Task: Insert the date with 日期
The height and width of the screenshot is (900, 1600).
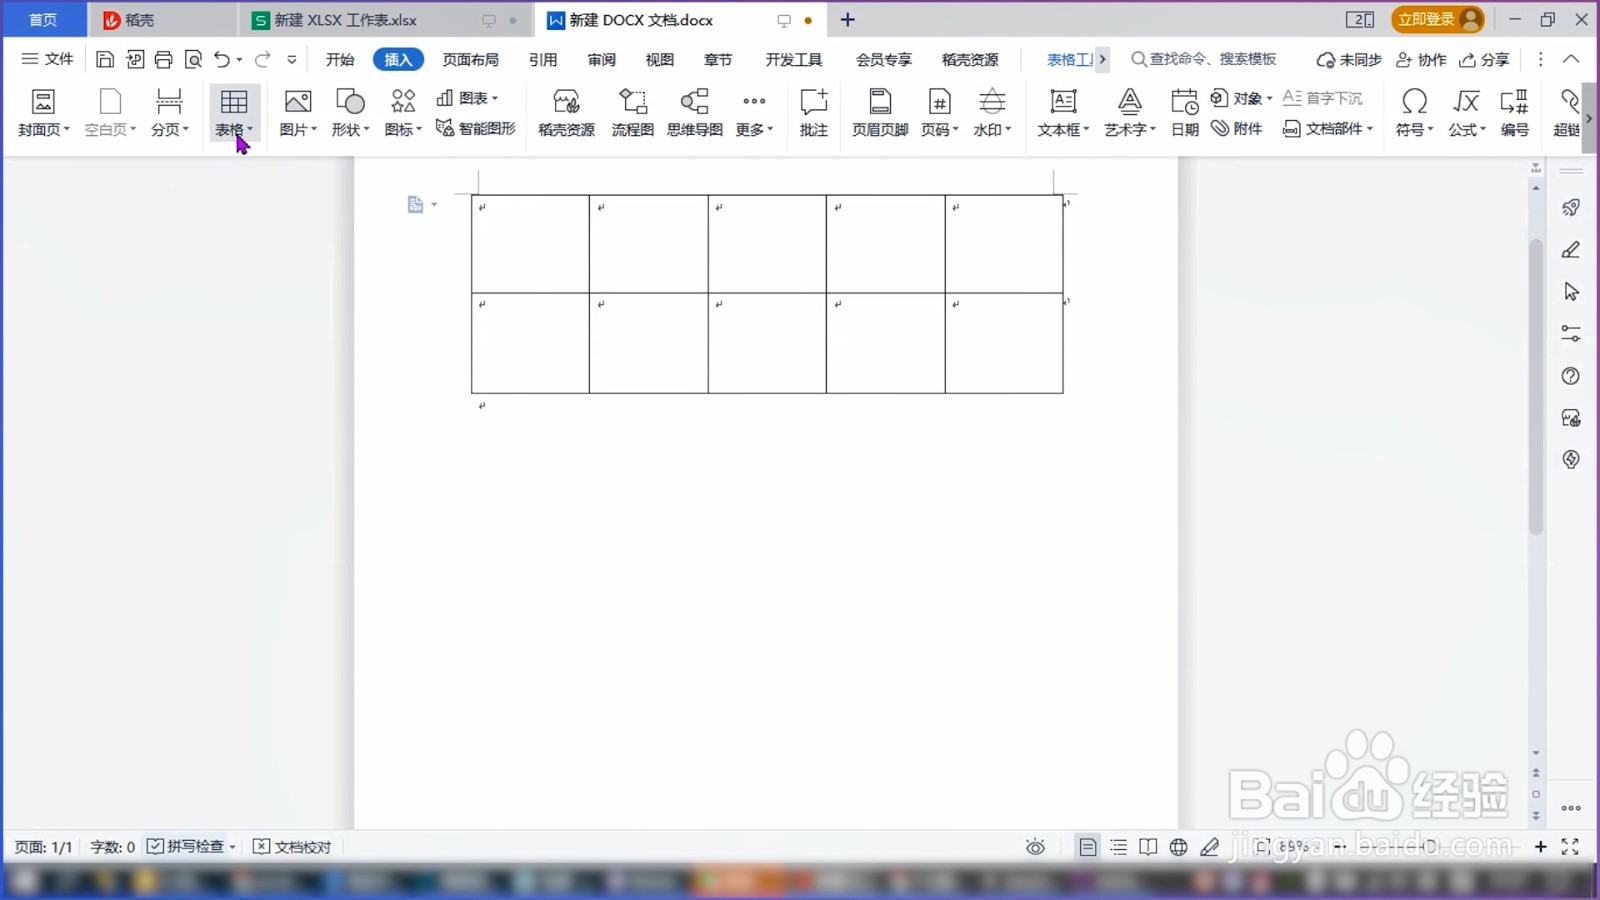Action: (x=1184, y=112)
